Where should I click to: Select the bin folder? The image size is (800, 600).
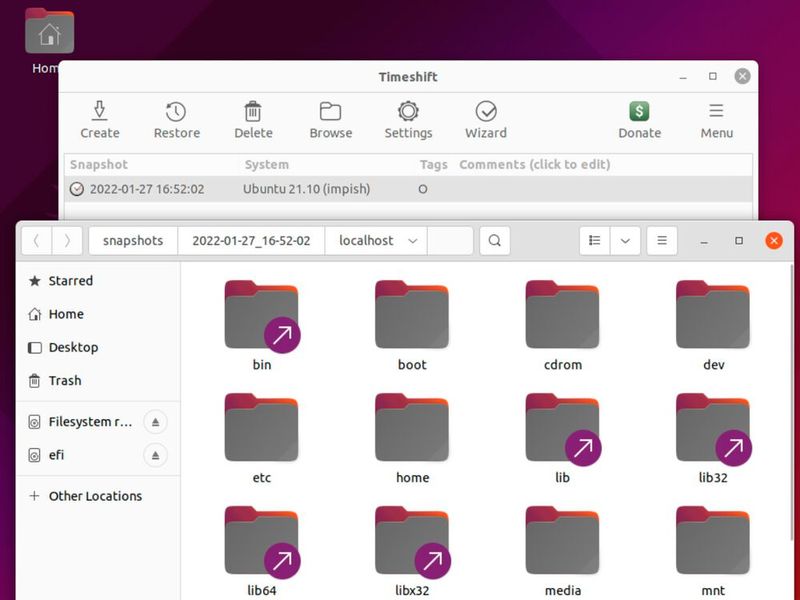pyautogui.click(x=262, y=326)
